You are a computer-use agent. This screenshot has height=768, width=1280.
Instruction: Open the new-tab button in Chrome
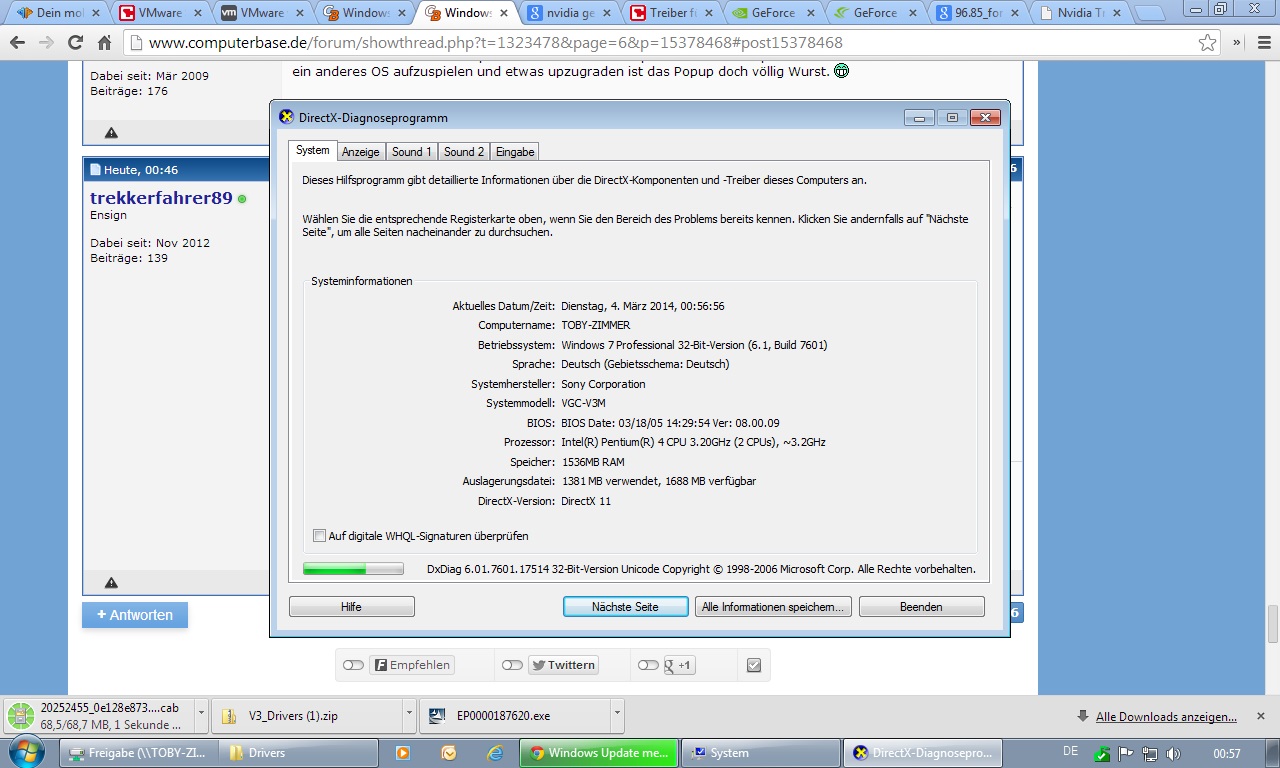(1150, 13)
